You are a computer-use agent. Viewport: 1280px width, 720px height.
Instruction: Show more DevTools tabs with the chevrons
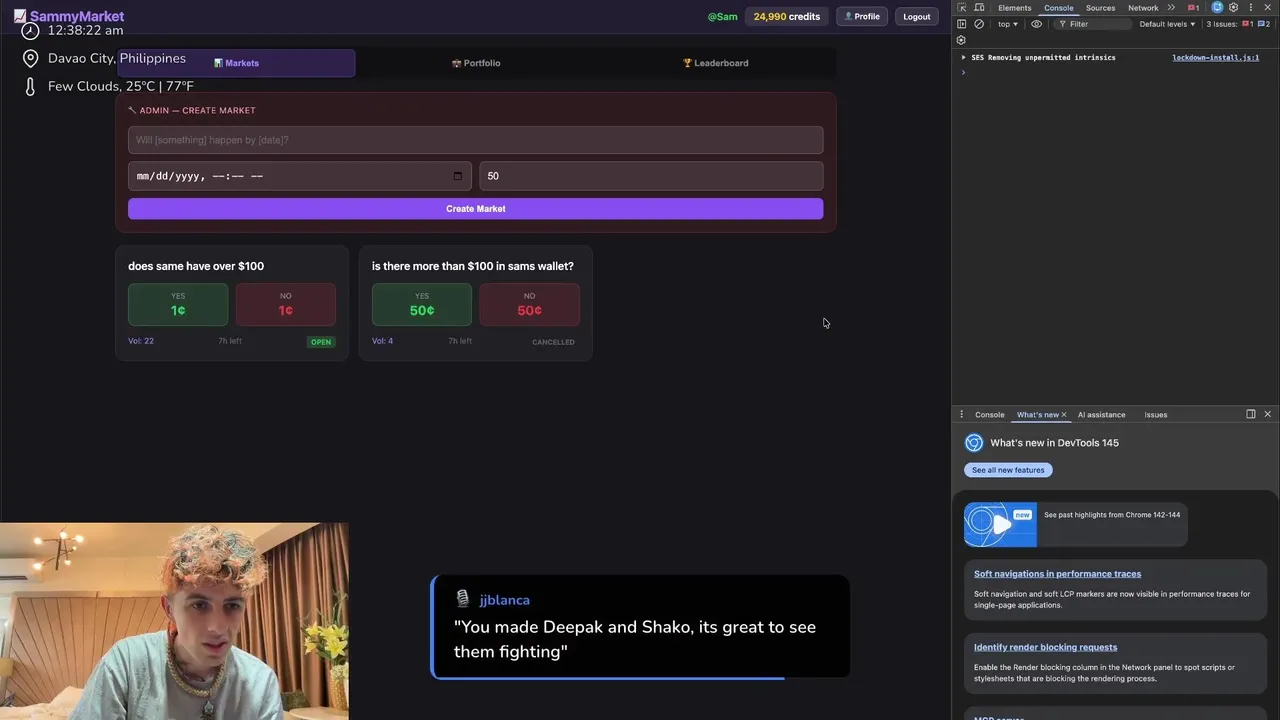point(1171,8)
